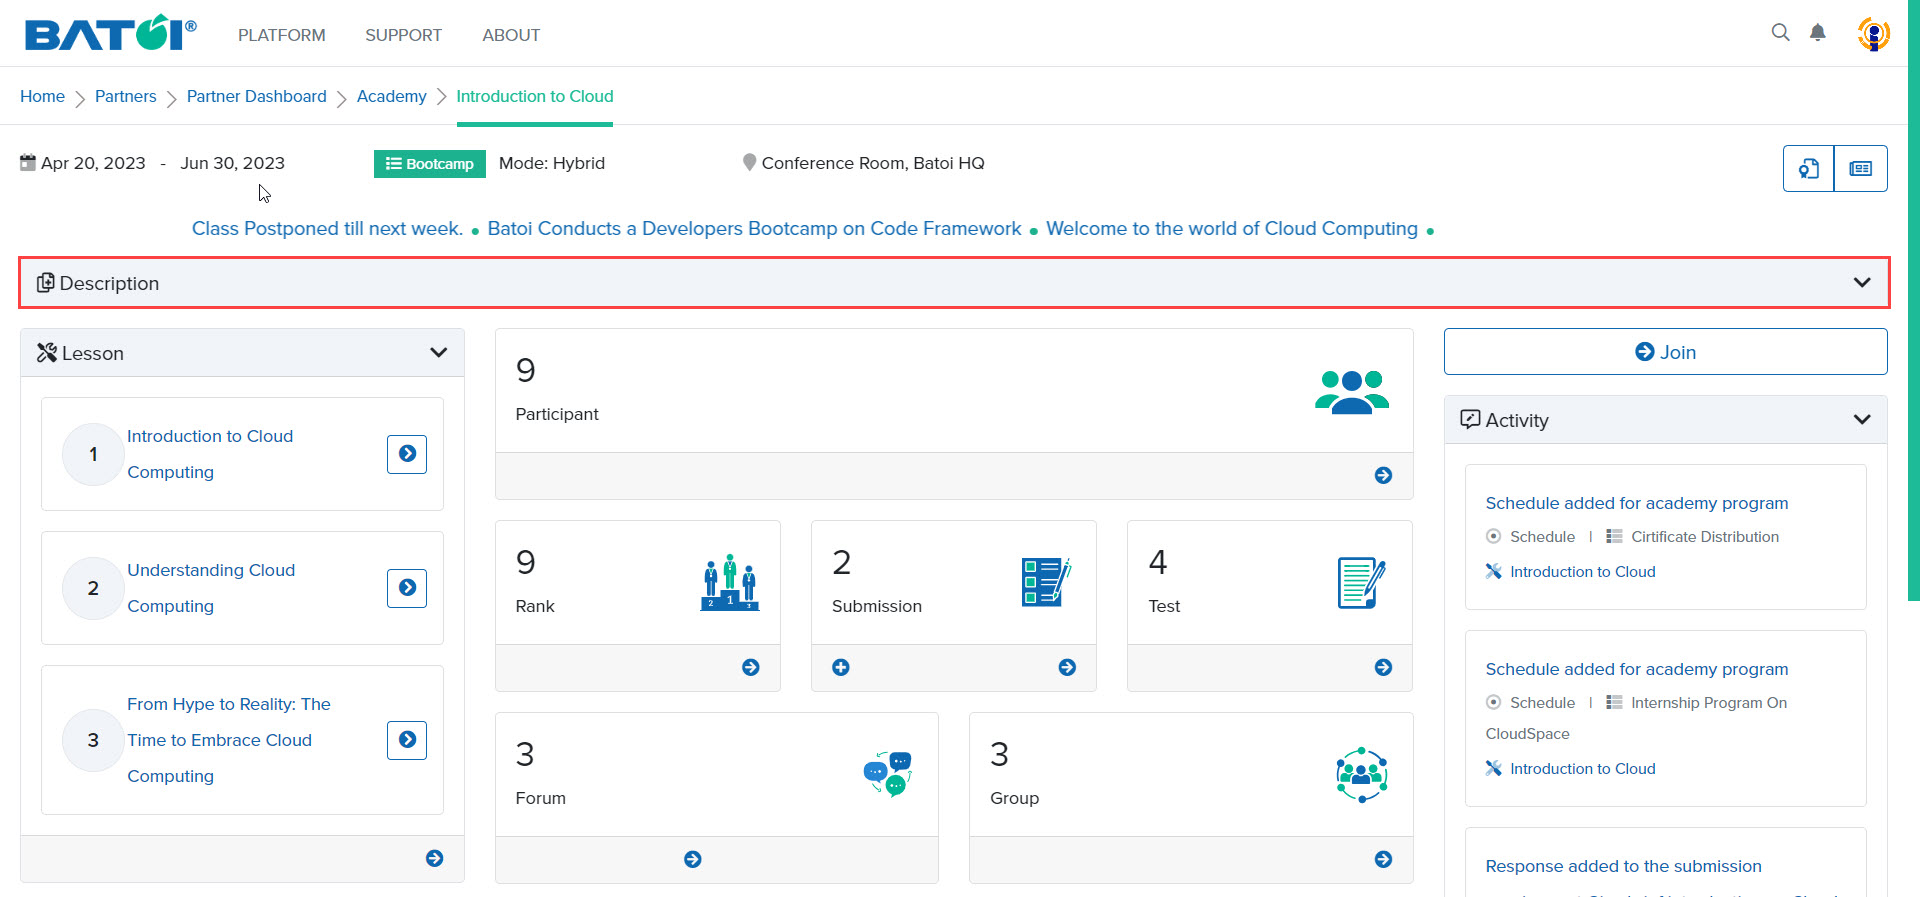
Task: Open the PLATFORM menu
Action: pos(282,35)
